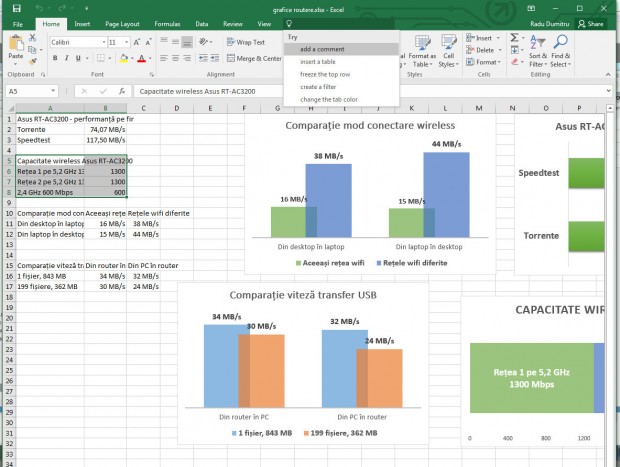Toggle align right
620x467 pixels.
tap(187, 58)
